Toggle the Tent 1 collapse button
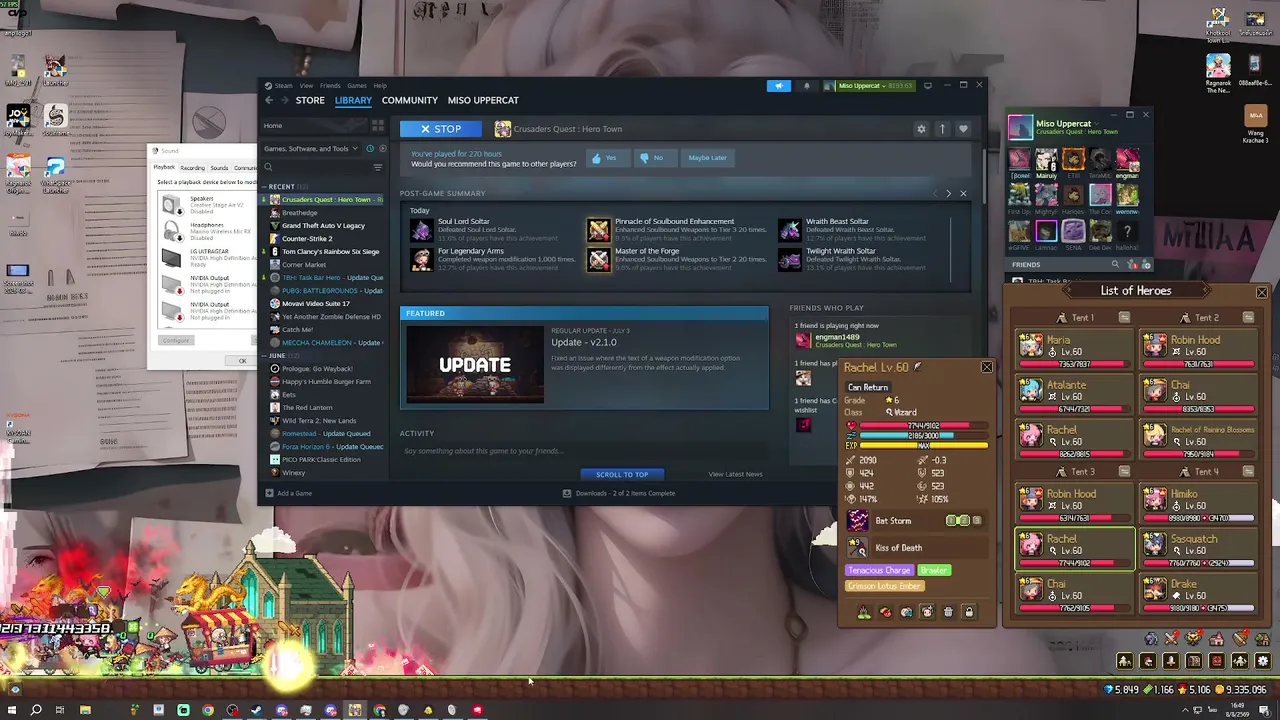Screen dimensions: 1280x720 click(1124, 318)
